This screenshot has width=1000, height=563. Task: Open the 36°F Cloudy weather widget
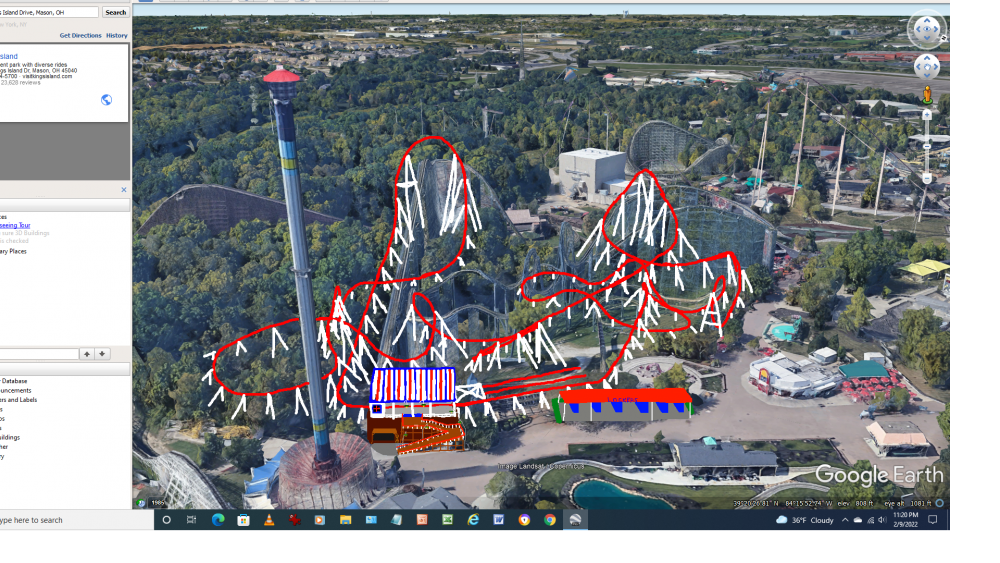(x=805, y=520)
